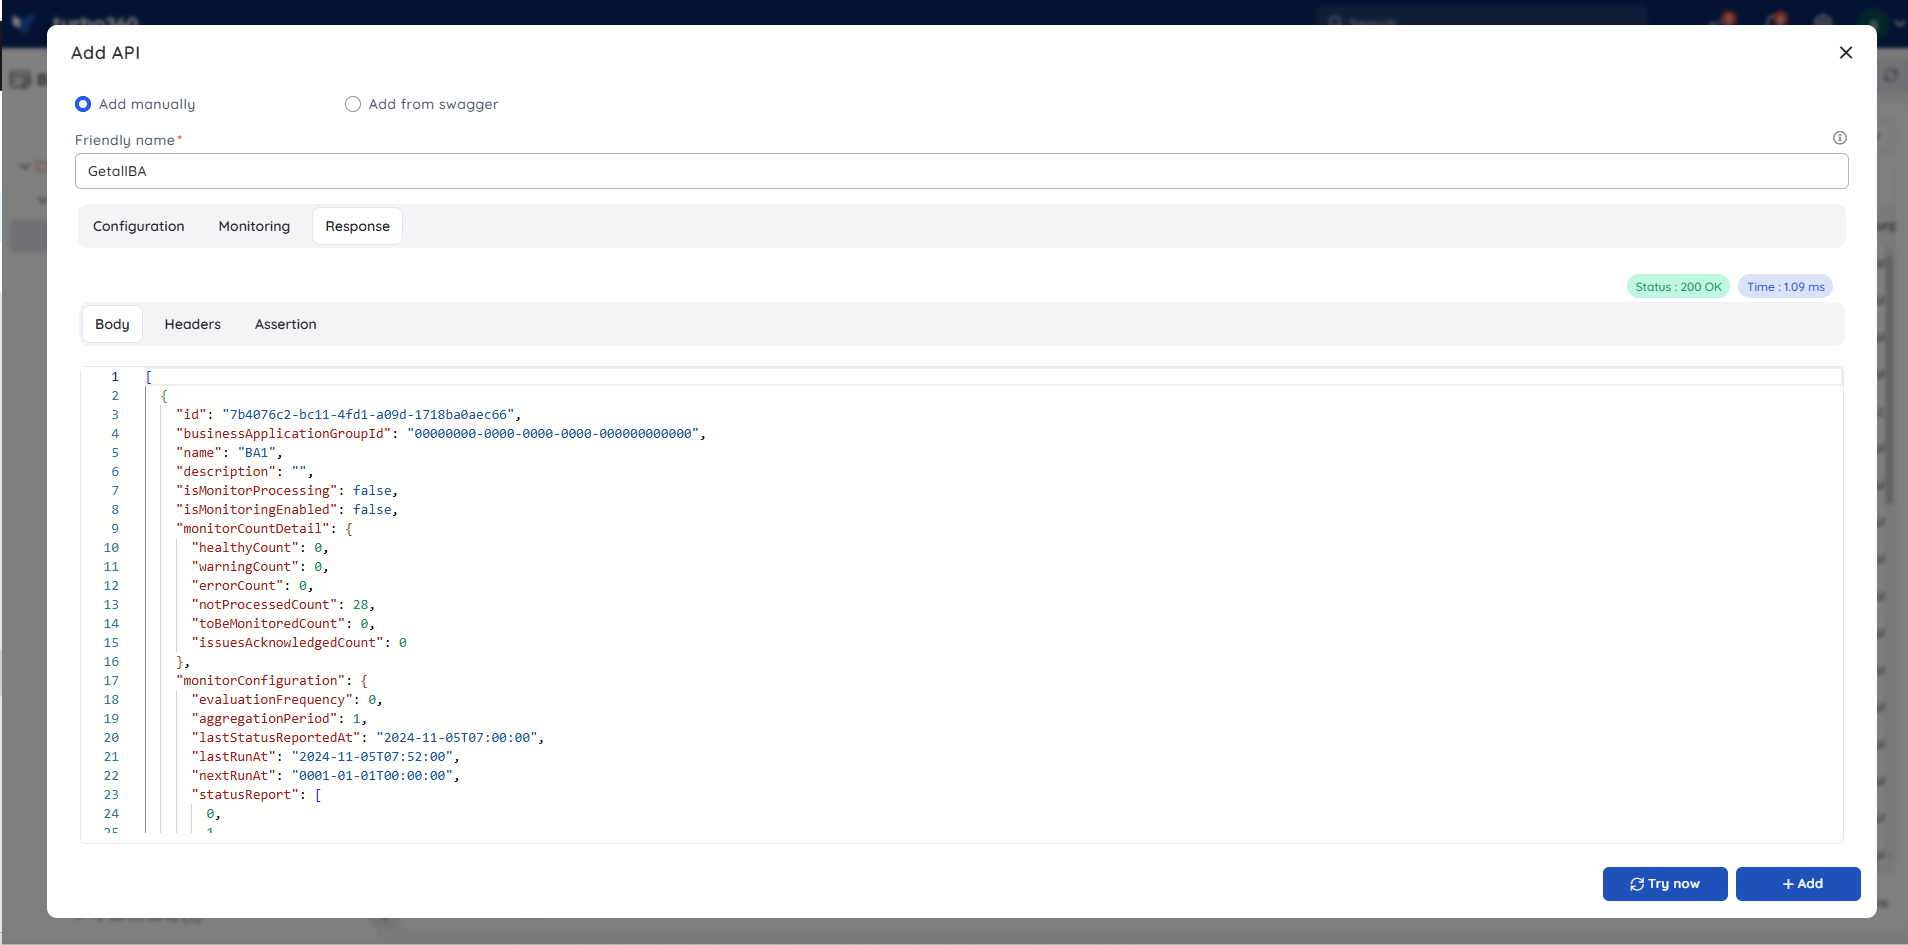Screen dimensions: 1908x945
Task: Click the "name": "BA1" line
Action: click(229, 453)
